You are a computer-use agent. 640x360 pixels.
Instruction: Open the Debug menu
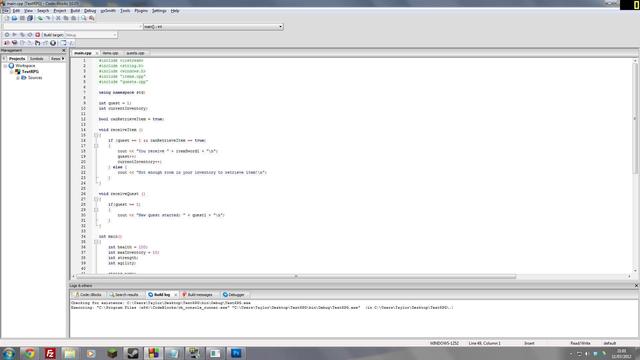click(90, 11)
